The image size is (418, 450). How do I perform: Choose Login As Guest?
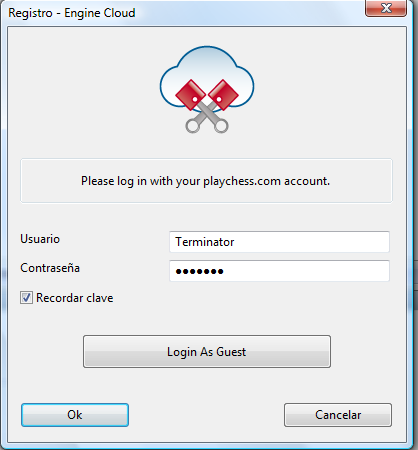coord(207,352)
